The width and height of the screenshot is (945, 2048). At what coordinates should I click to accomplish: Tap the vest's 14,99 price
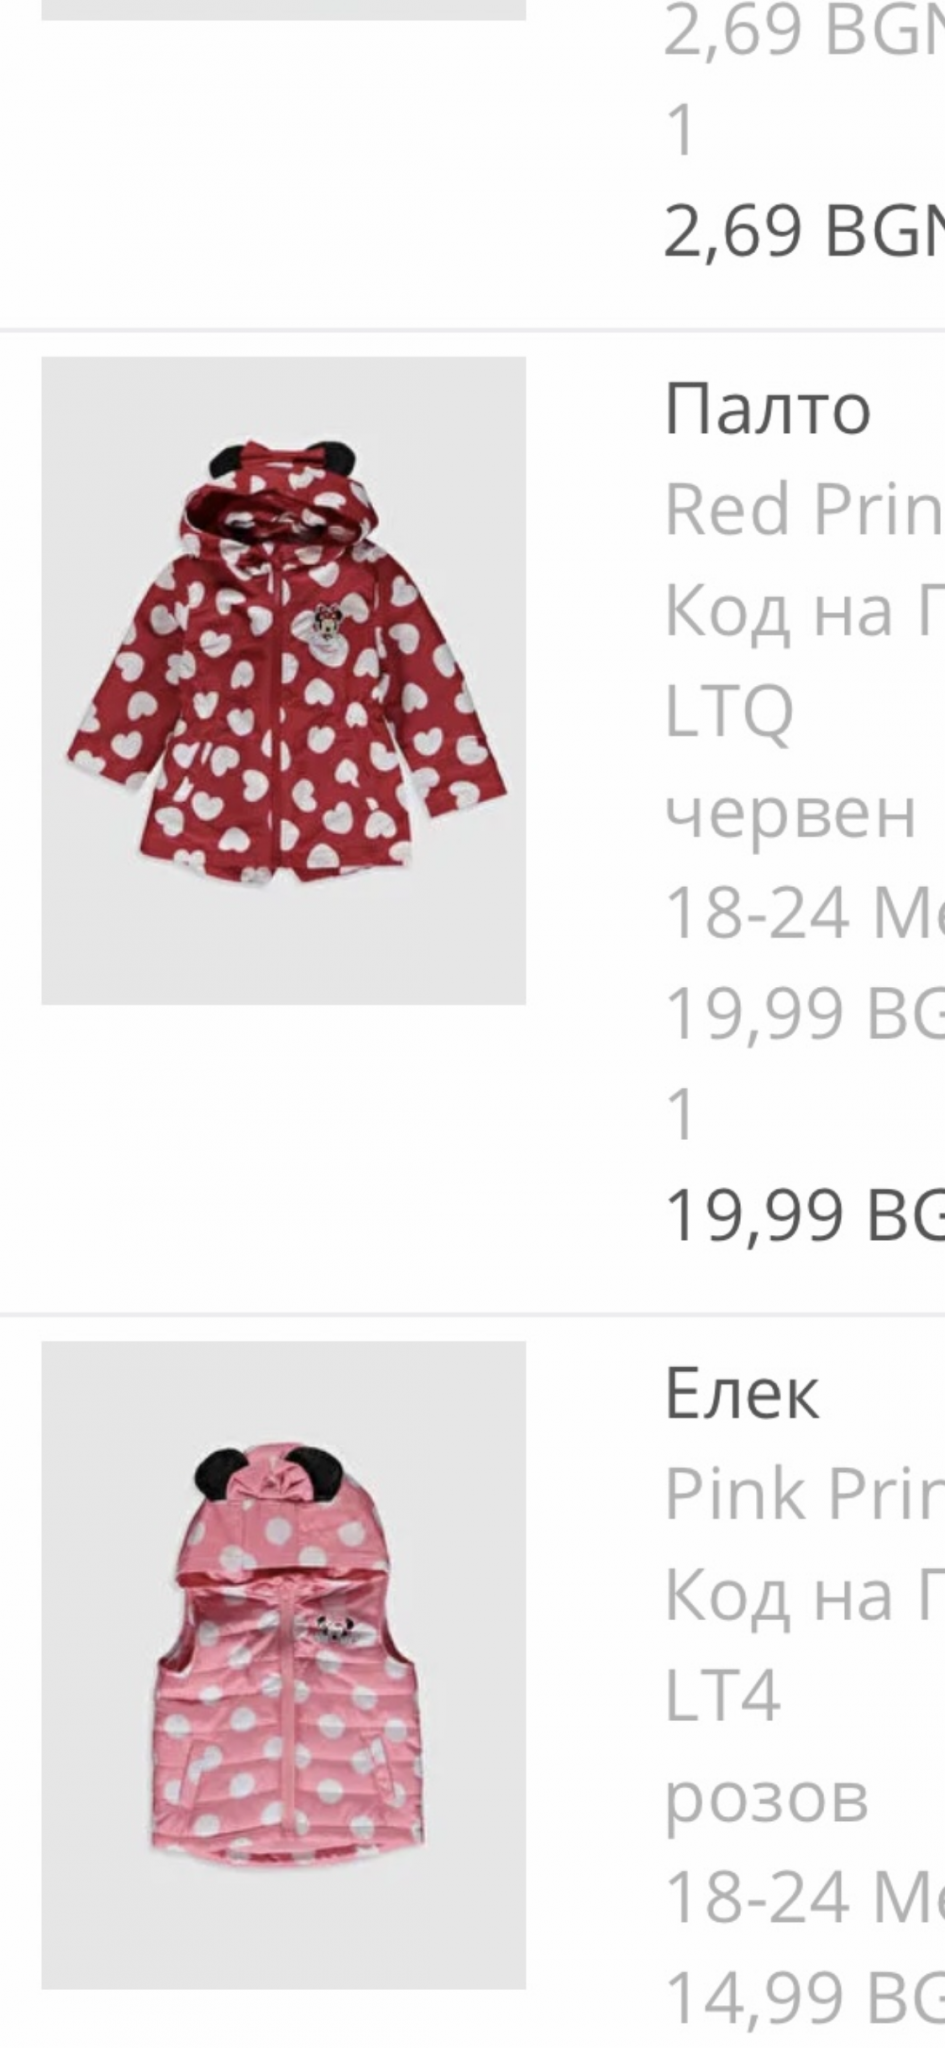[805, 1998]
